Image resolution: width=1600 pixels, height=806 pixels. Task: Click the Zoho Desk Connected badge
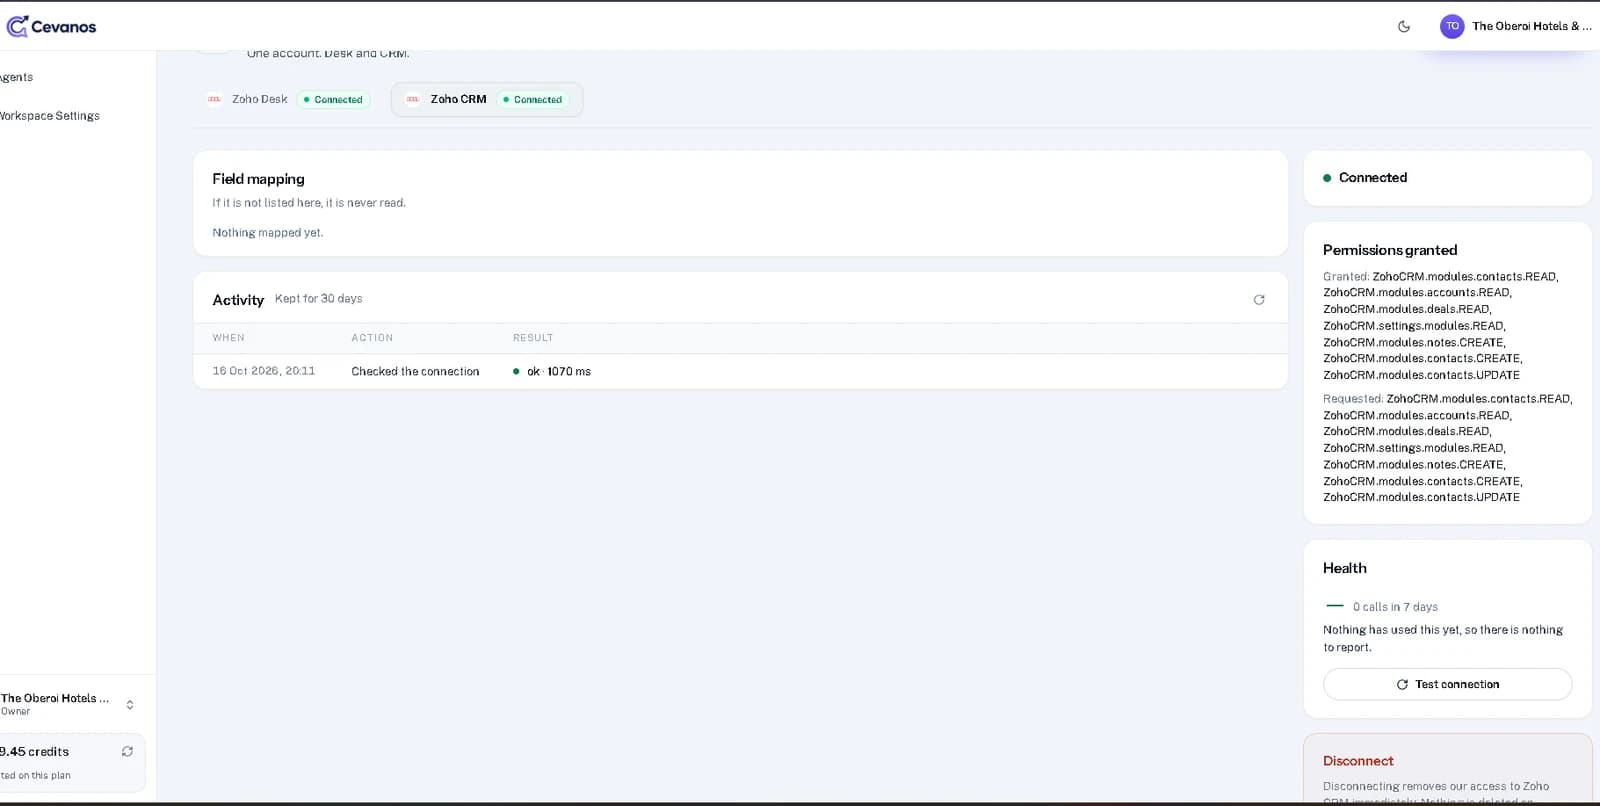[333, 100]
